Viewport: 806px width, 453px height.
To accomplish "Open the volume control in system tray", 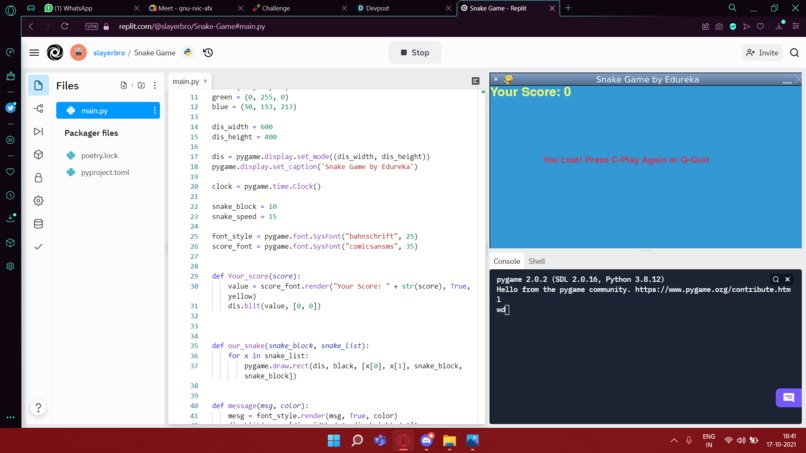I will coord(741,441).
